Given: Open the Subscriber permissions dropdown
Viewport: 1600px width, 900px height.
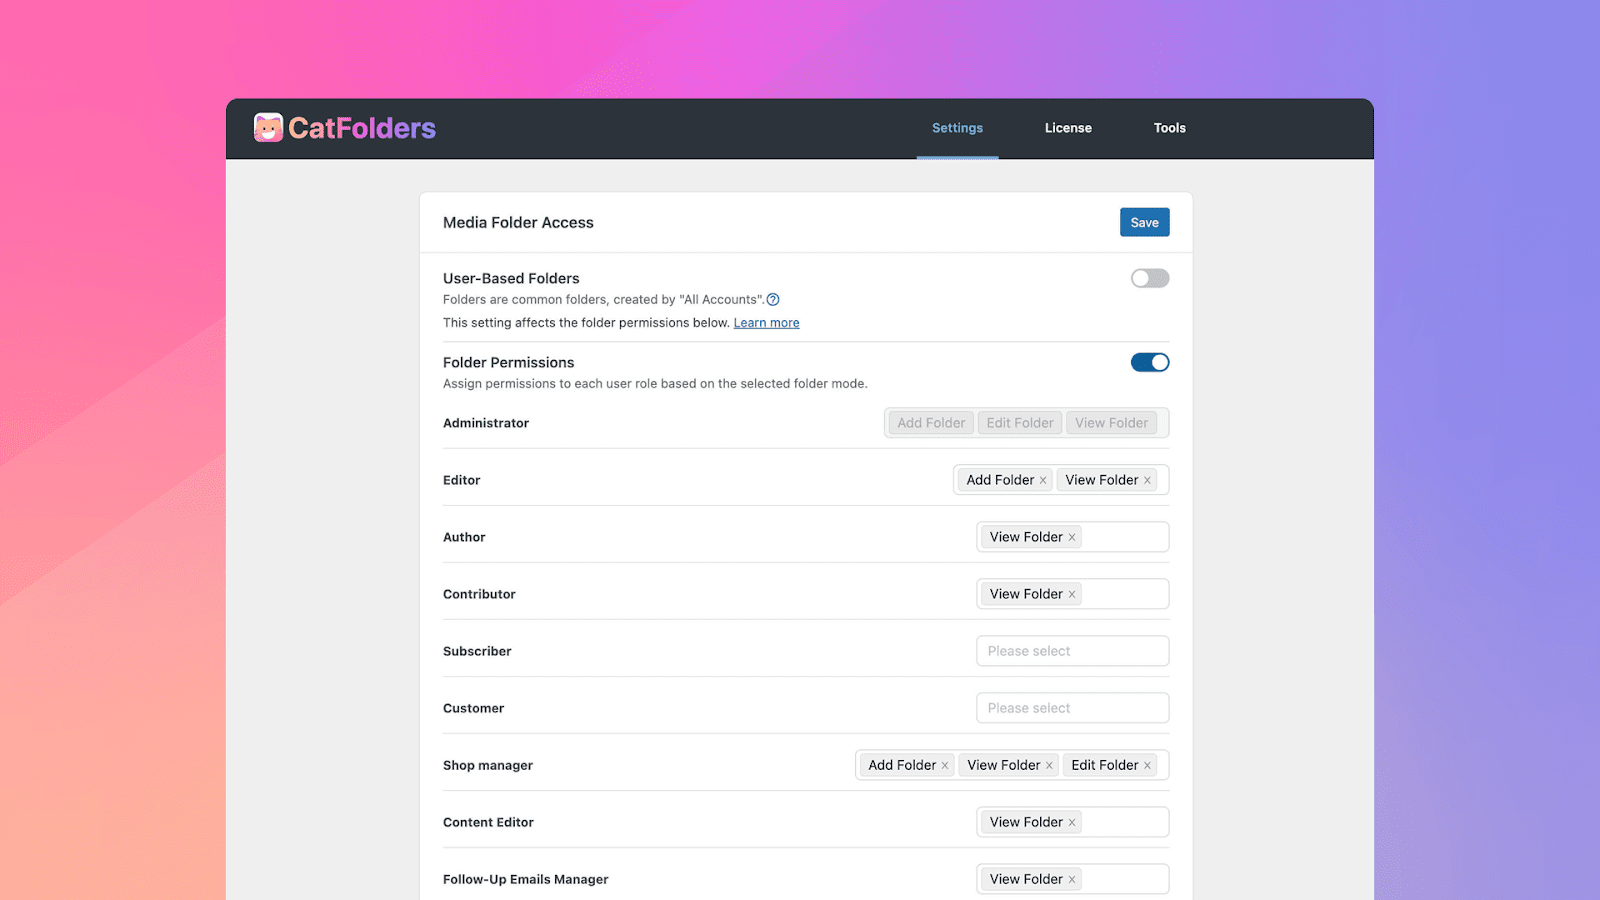Looking at the screenshot, I should tap(1073, 651).
